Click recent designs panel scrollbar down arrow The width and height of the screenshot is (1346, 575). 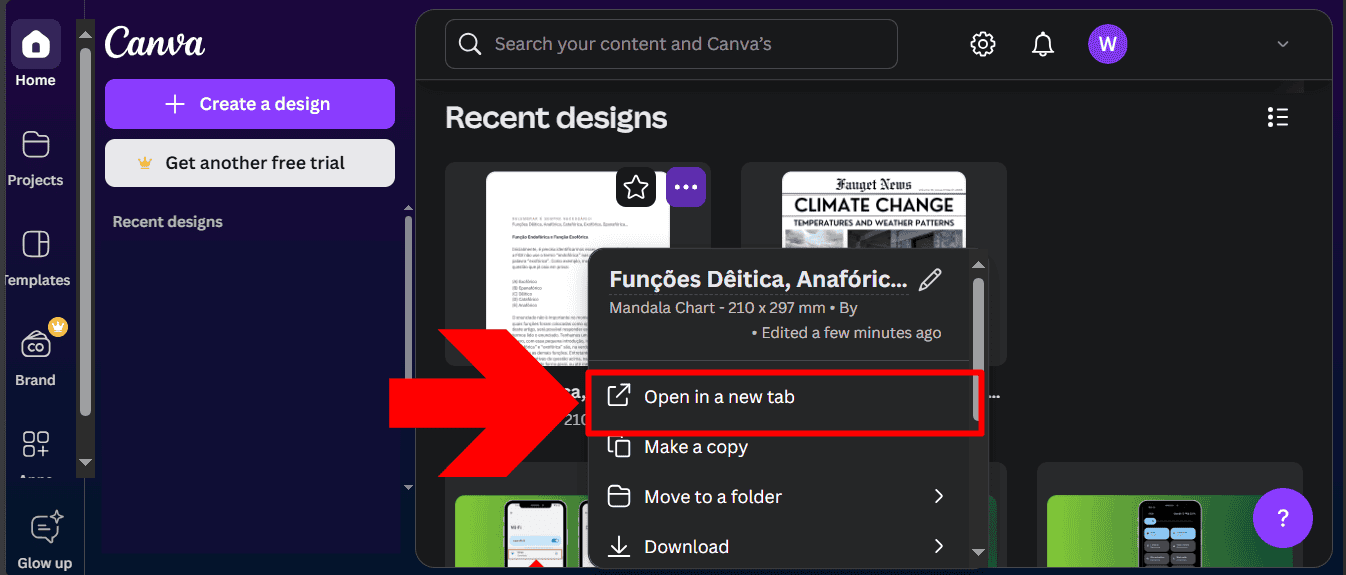point(408,487)
